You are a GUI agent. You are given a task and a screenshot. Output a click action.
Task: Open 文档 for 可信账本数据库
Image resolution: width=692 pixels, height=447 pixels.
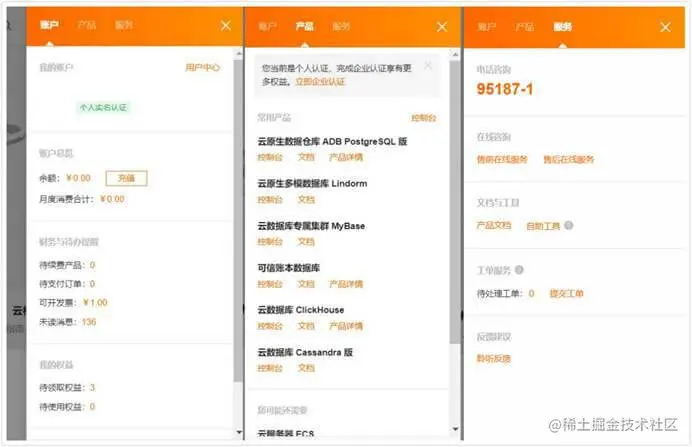(306, 284)
